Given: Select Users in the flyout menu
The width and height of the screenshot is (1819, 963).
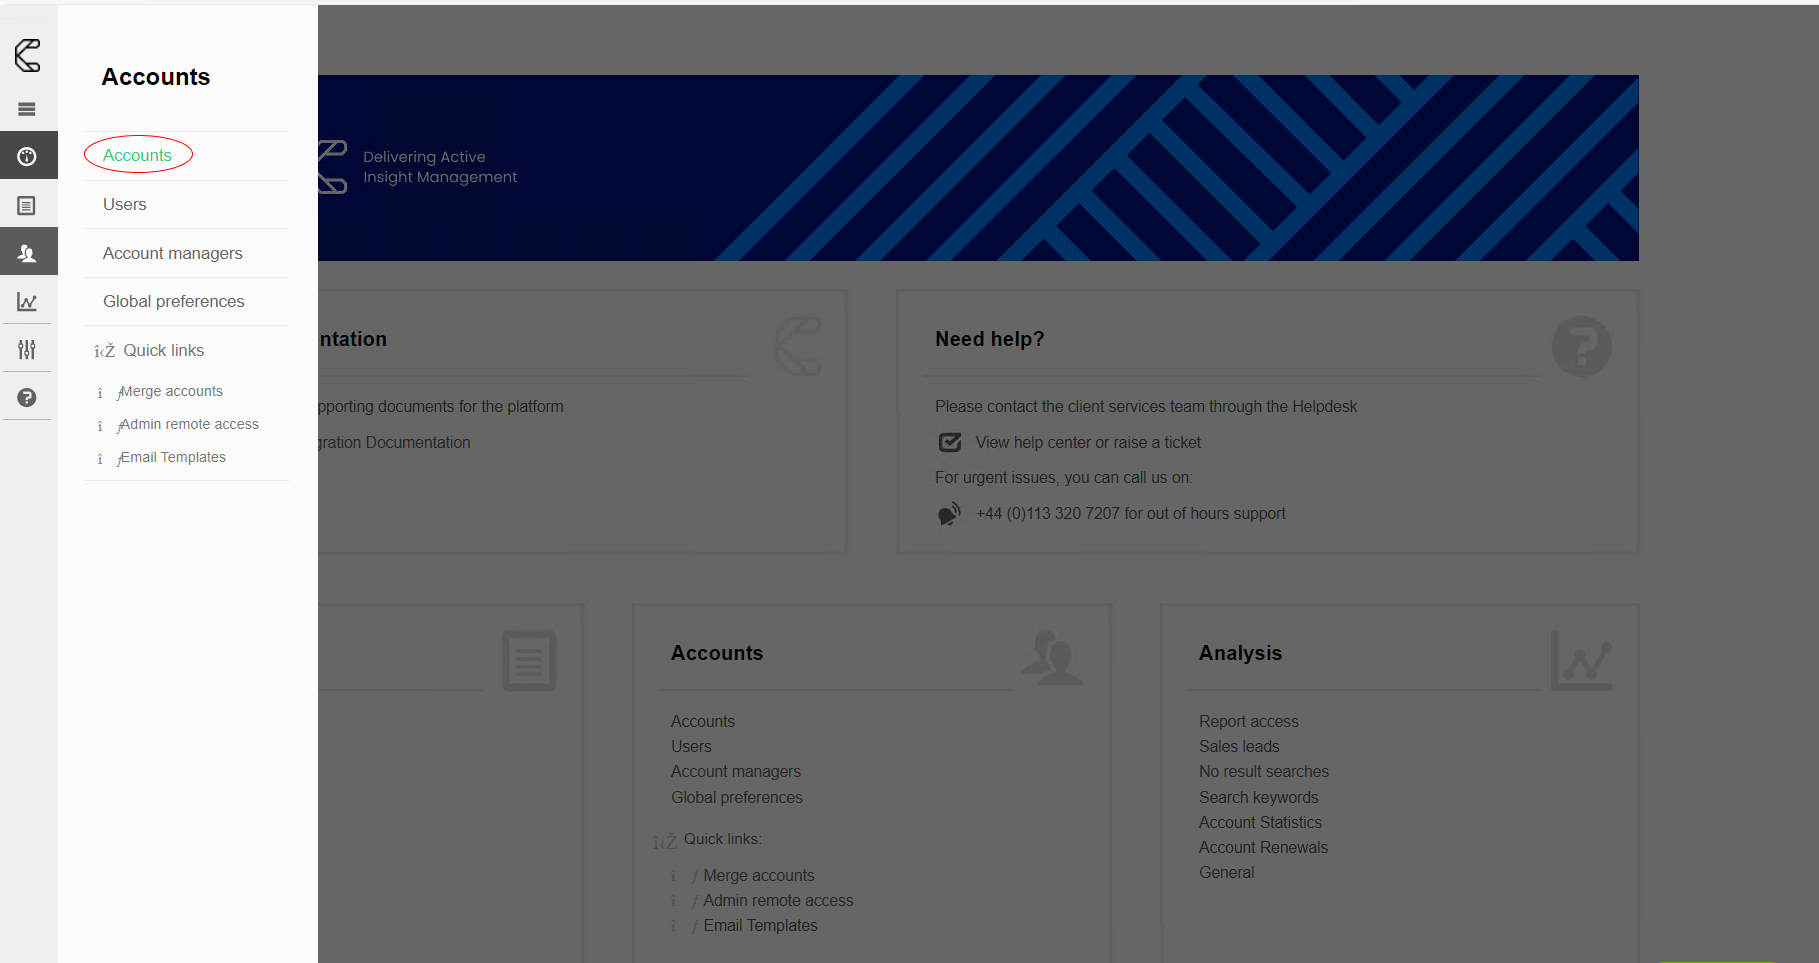Looking at the screenshot, I should tap(125, 204).
